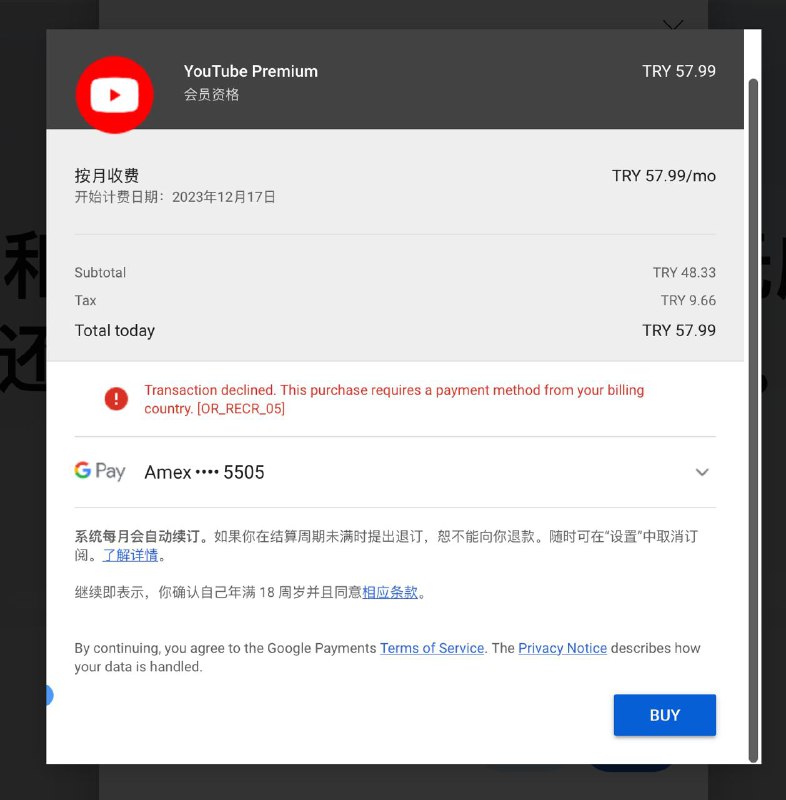Click the dialog's vertical scrollbar
This screenshot has width=786, height=800.
[x=753, y=420]
